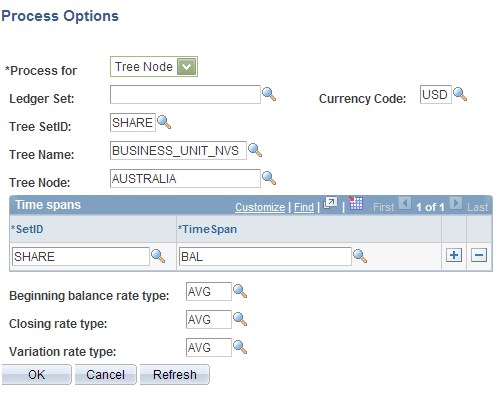Go to previous row arrow in grid

tap(405, 203)
